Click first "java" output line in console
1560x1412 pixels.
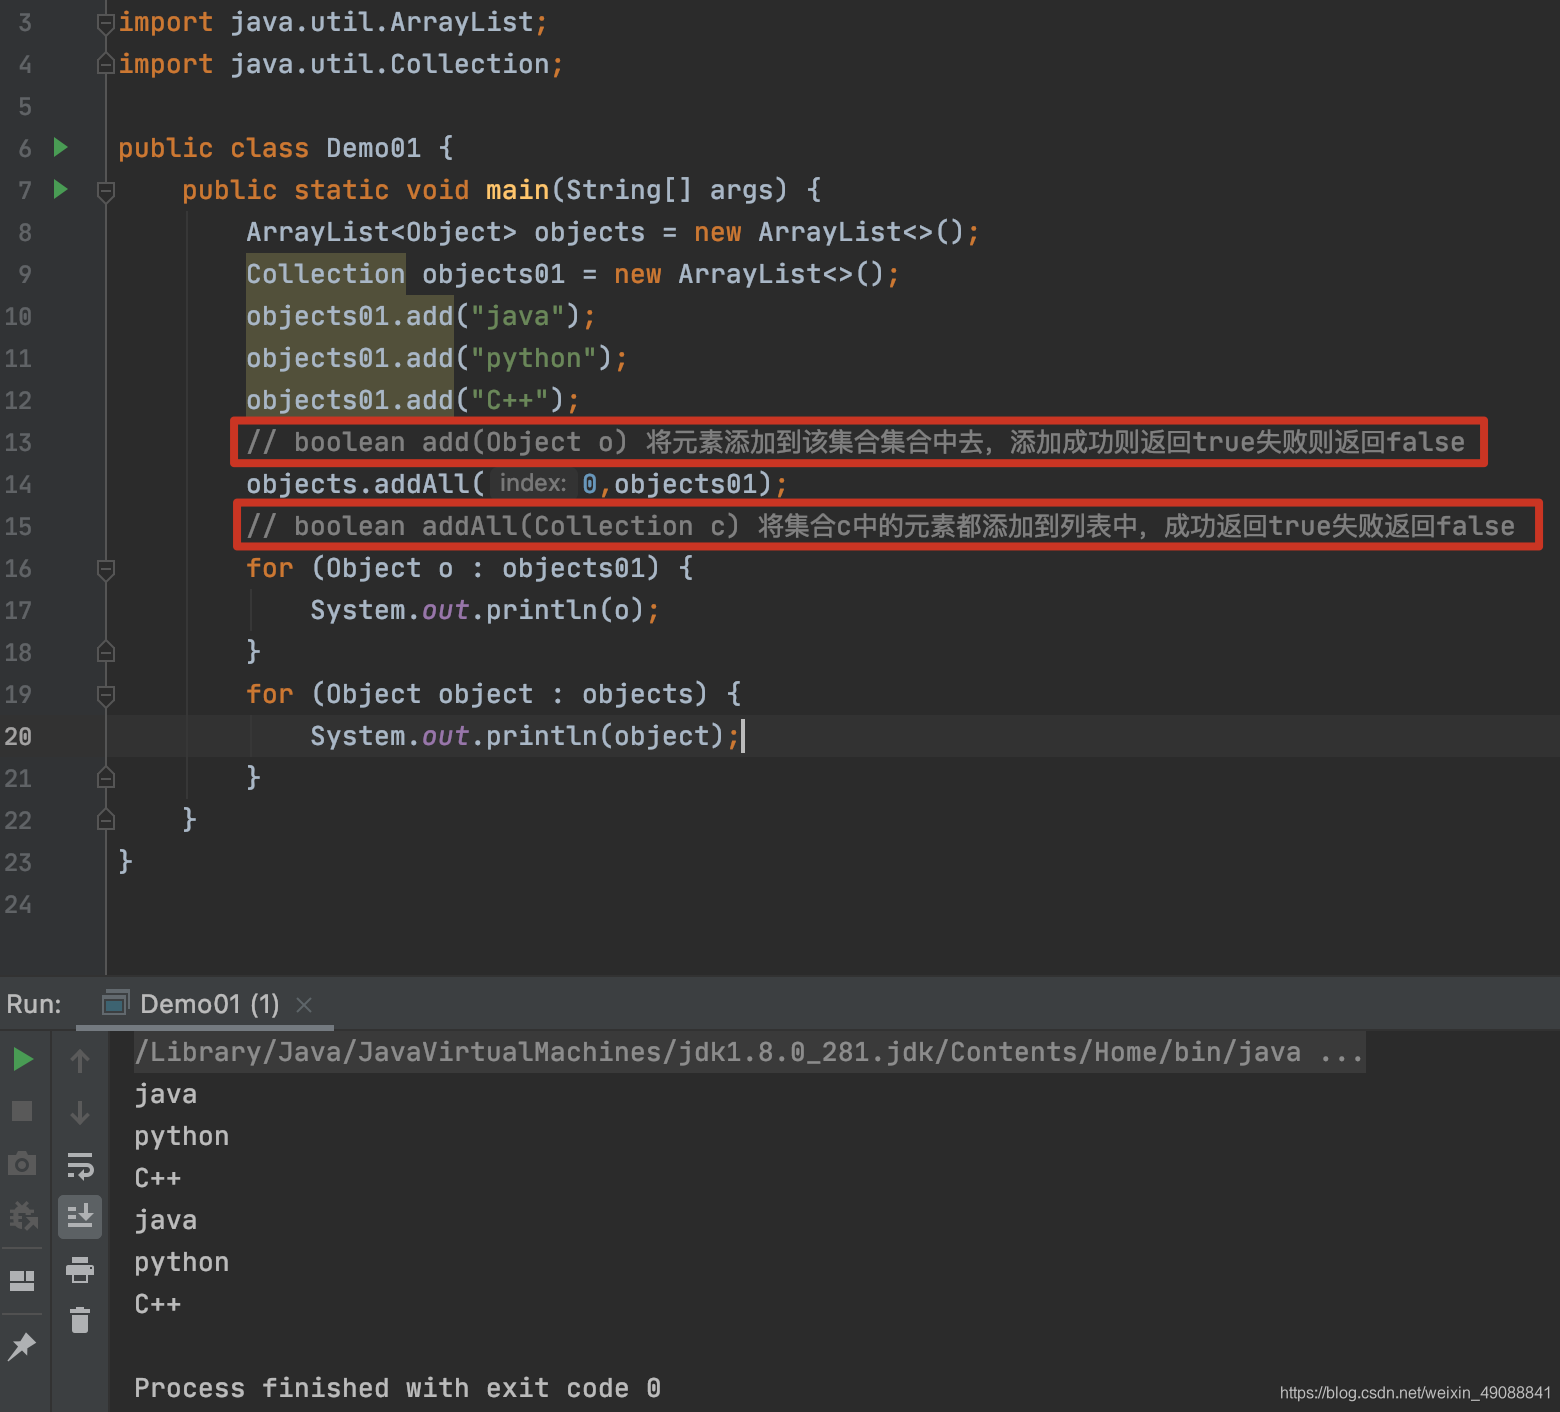166,1094
